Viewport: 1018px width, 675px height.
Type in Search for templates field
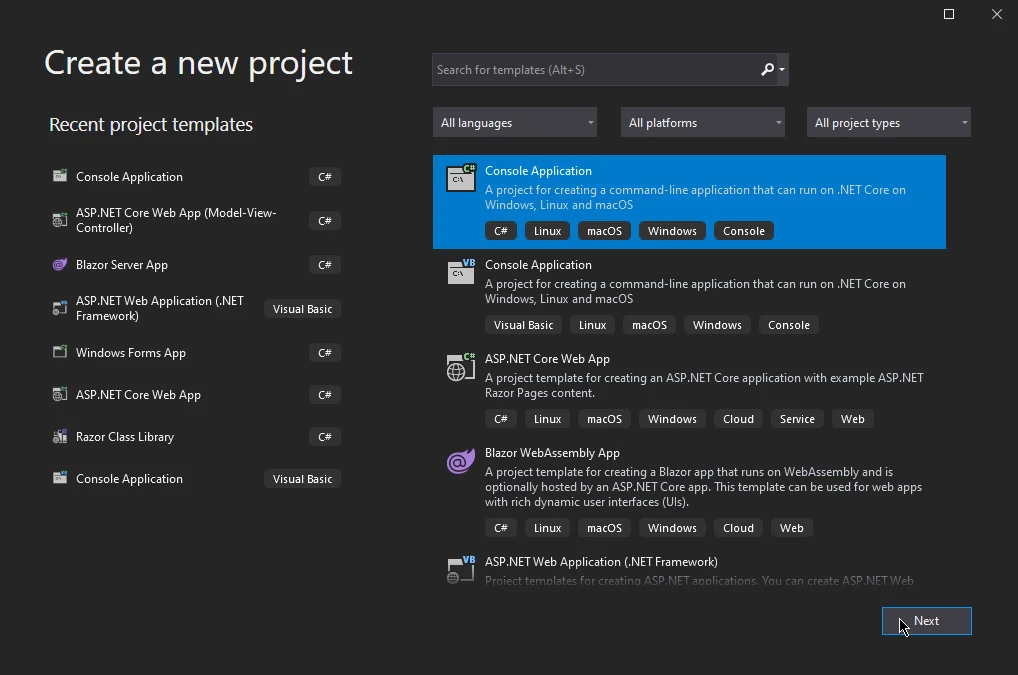[595, 70]
